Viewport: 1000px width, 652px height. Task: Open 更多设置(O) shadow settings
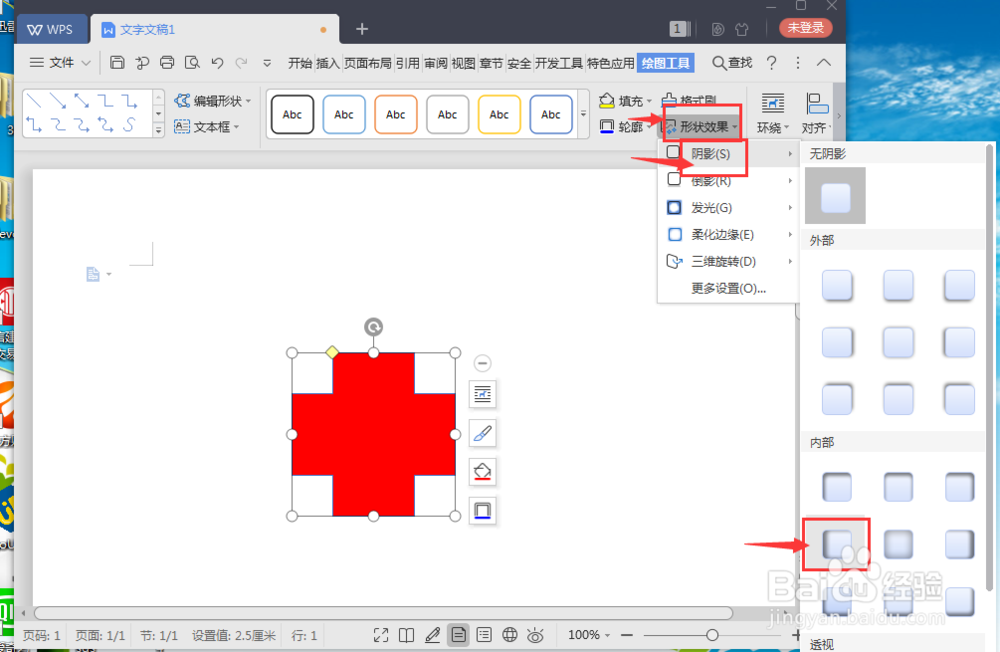726,288
